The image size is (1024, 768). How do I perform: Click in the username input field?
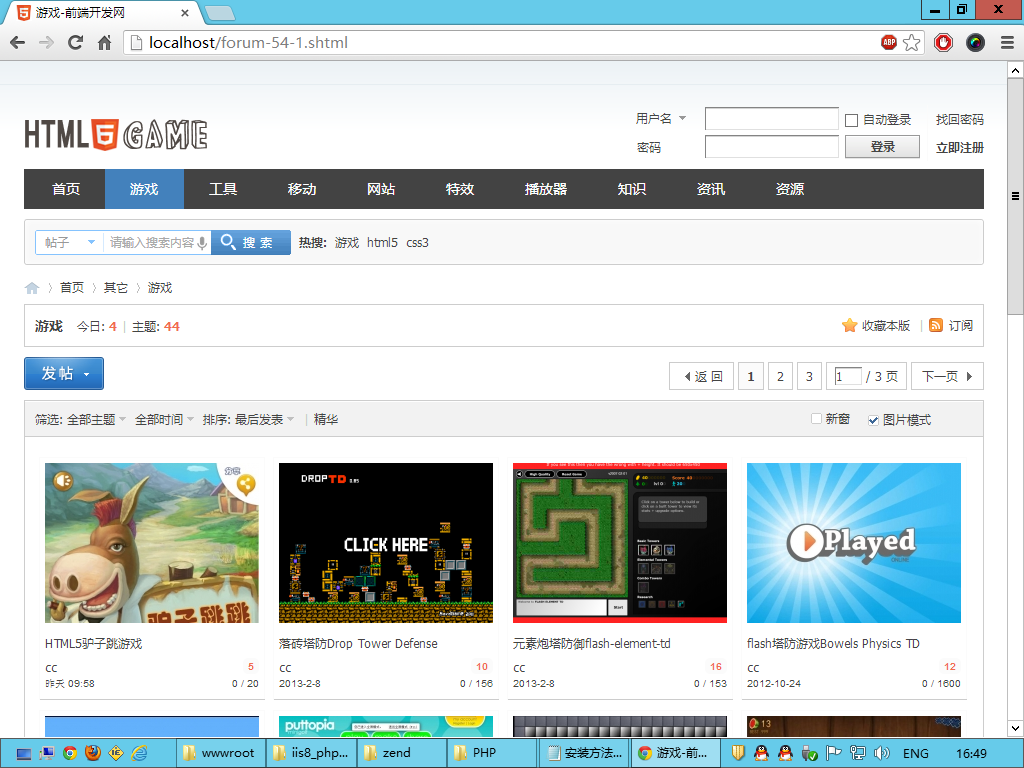click(771, 119)
